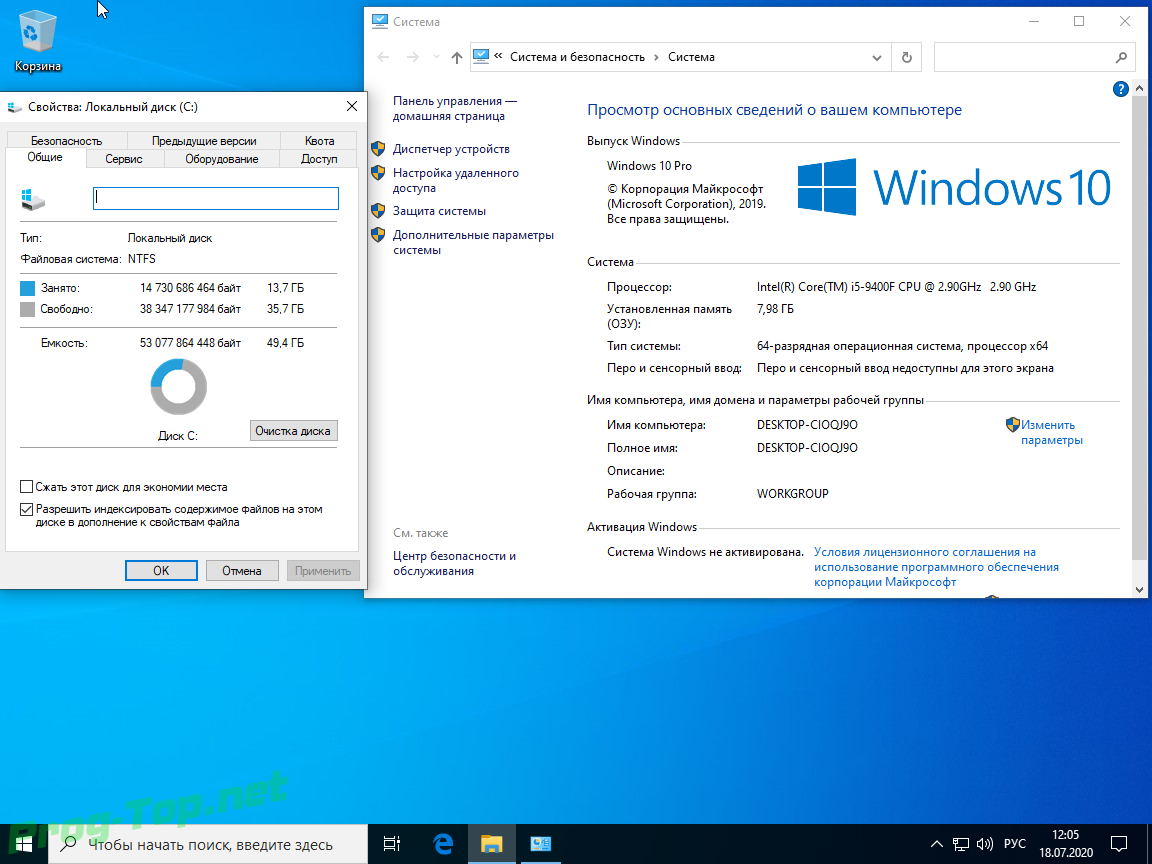Open Диспетчер устройств link
Viewport: 1152px width, 864px height.
[x=451, y=149]
